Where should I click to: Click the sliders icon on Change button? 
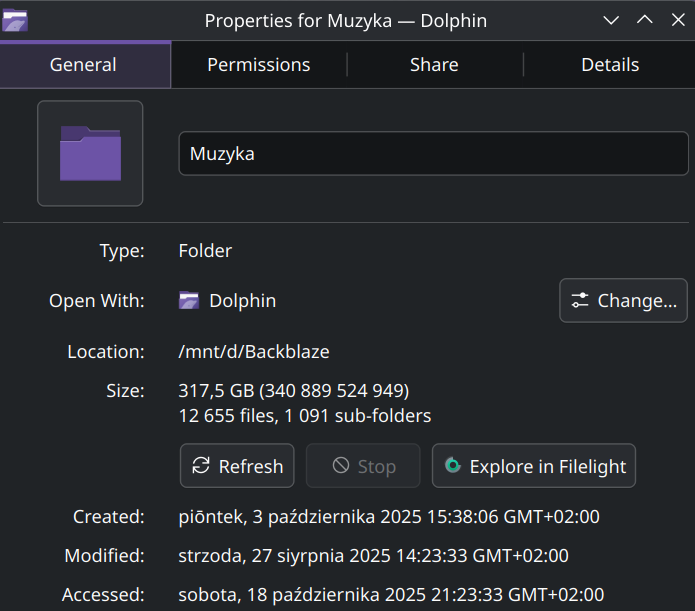point(579,300)
